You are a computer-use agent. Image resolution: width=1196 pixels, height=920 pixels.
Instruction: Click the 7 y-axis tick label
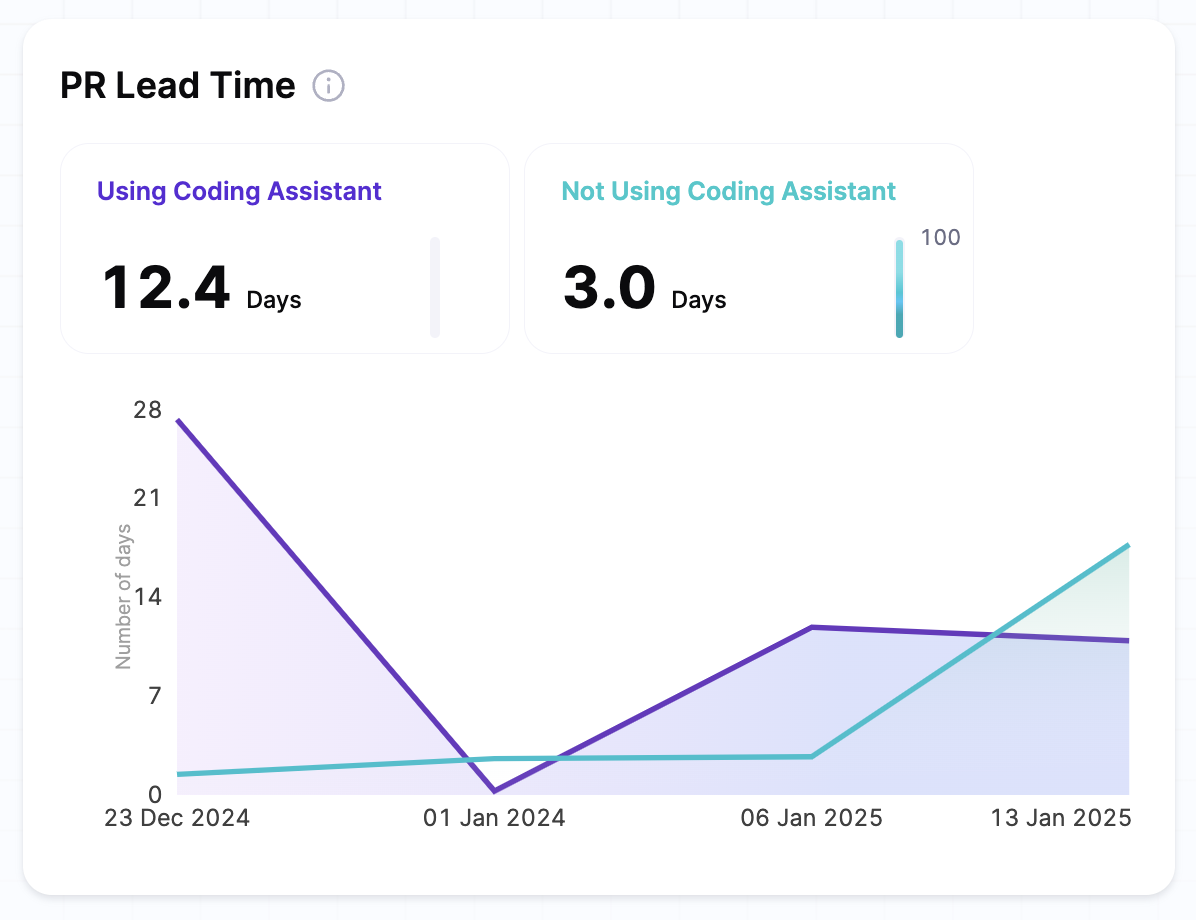pyautogui.click(x=154, y=695)
